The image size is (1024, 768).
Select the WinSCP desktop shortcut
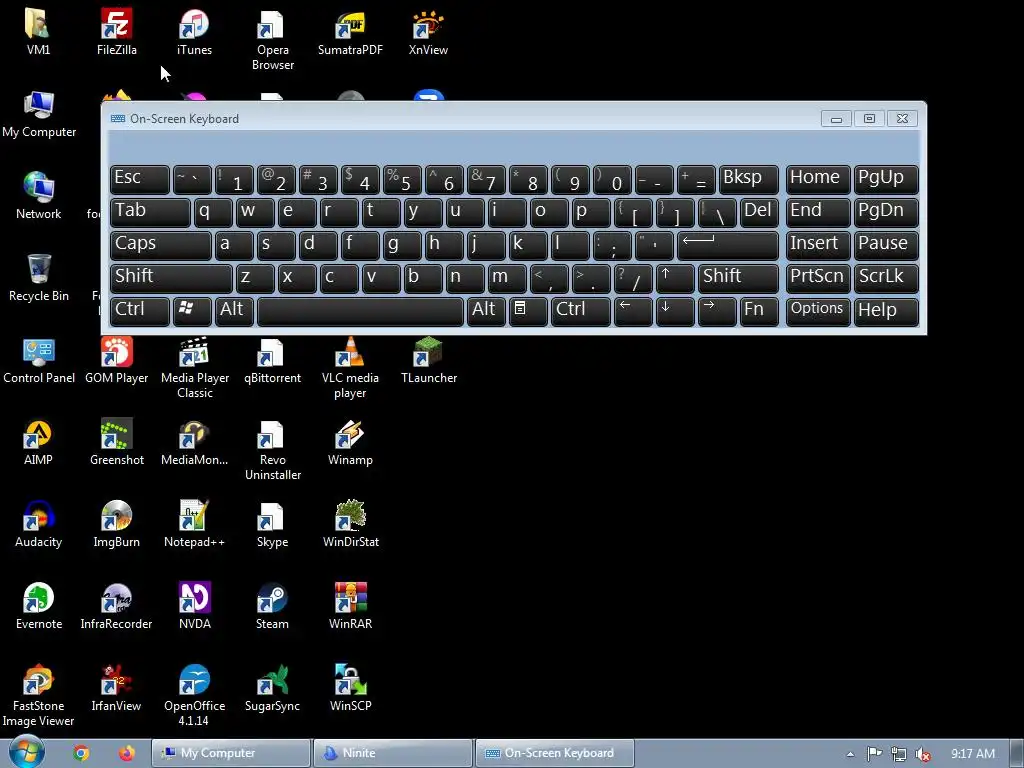pyautogui.click(x=350, y=690)
